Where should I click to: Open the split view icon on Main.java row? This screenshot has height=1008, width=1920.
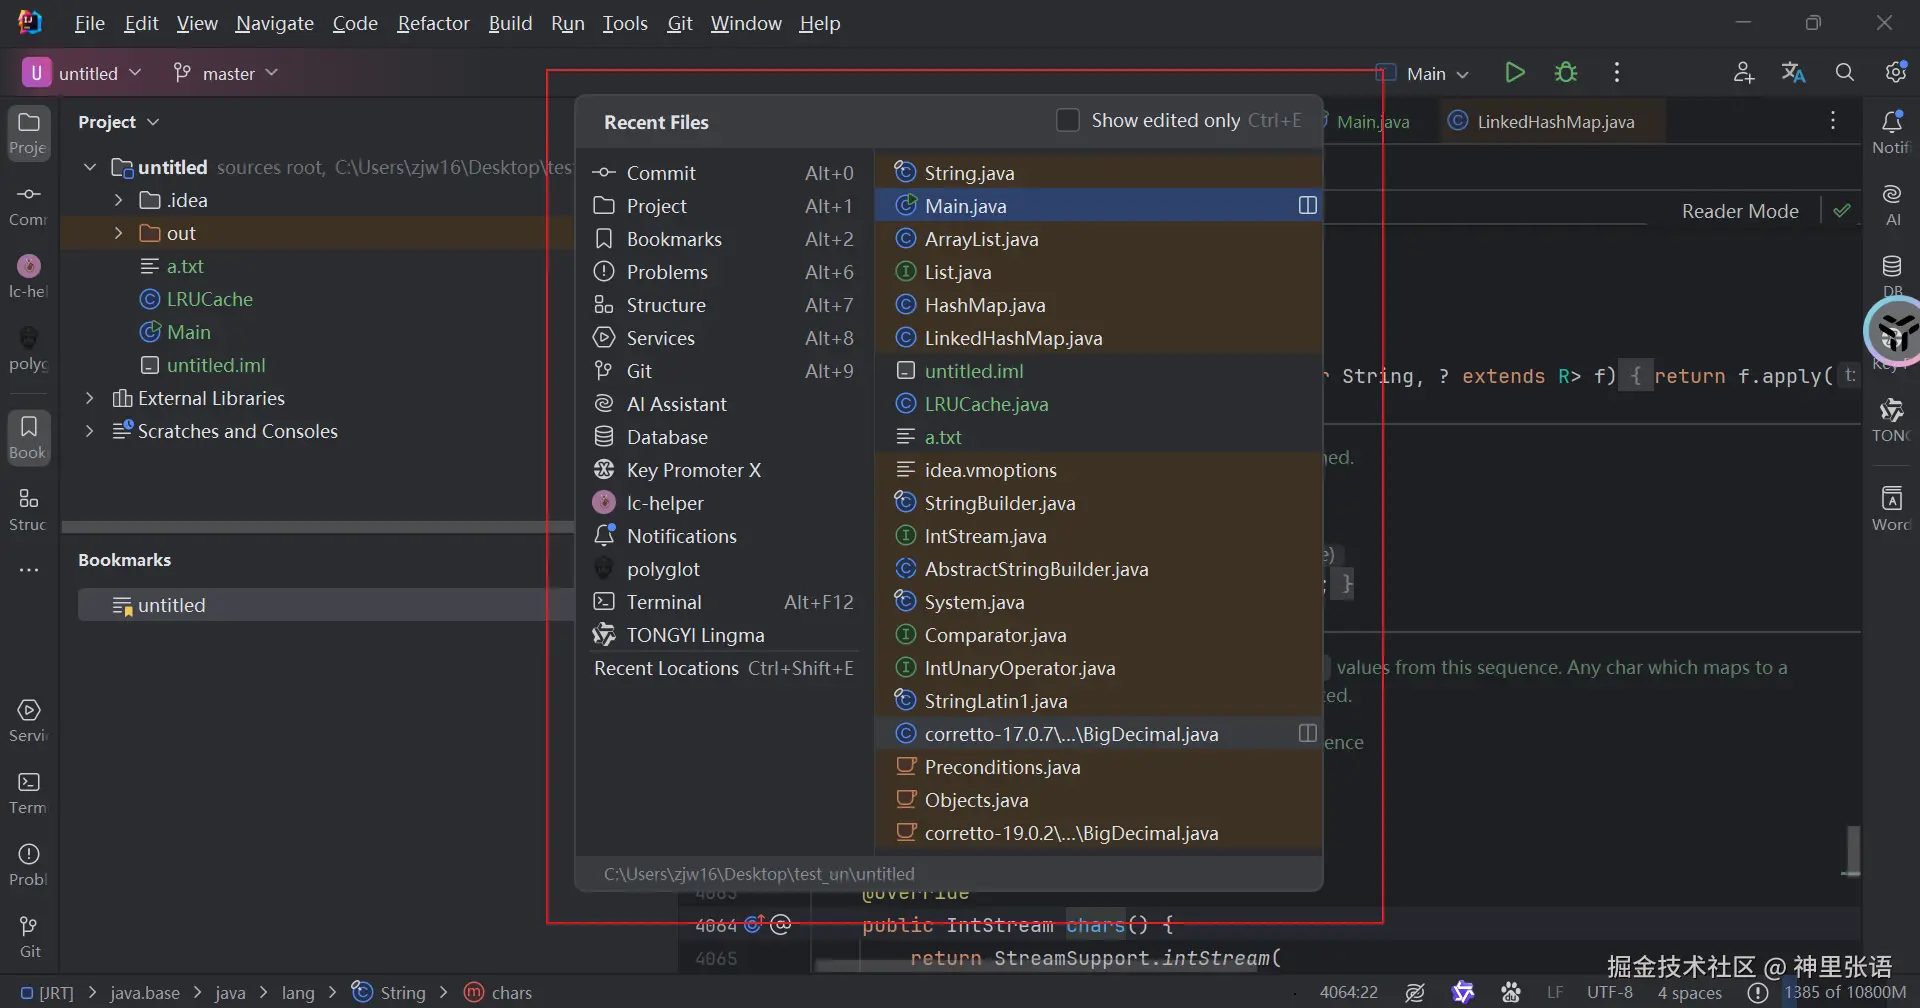coord(1307,205)
